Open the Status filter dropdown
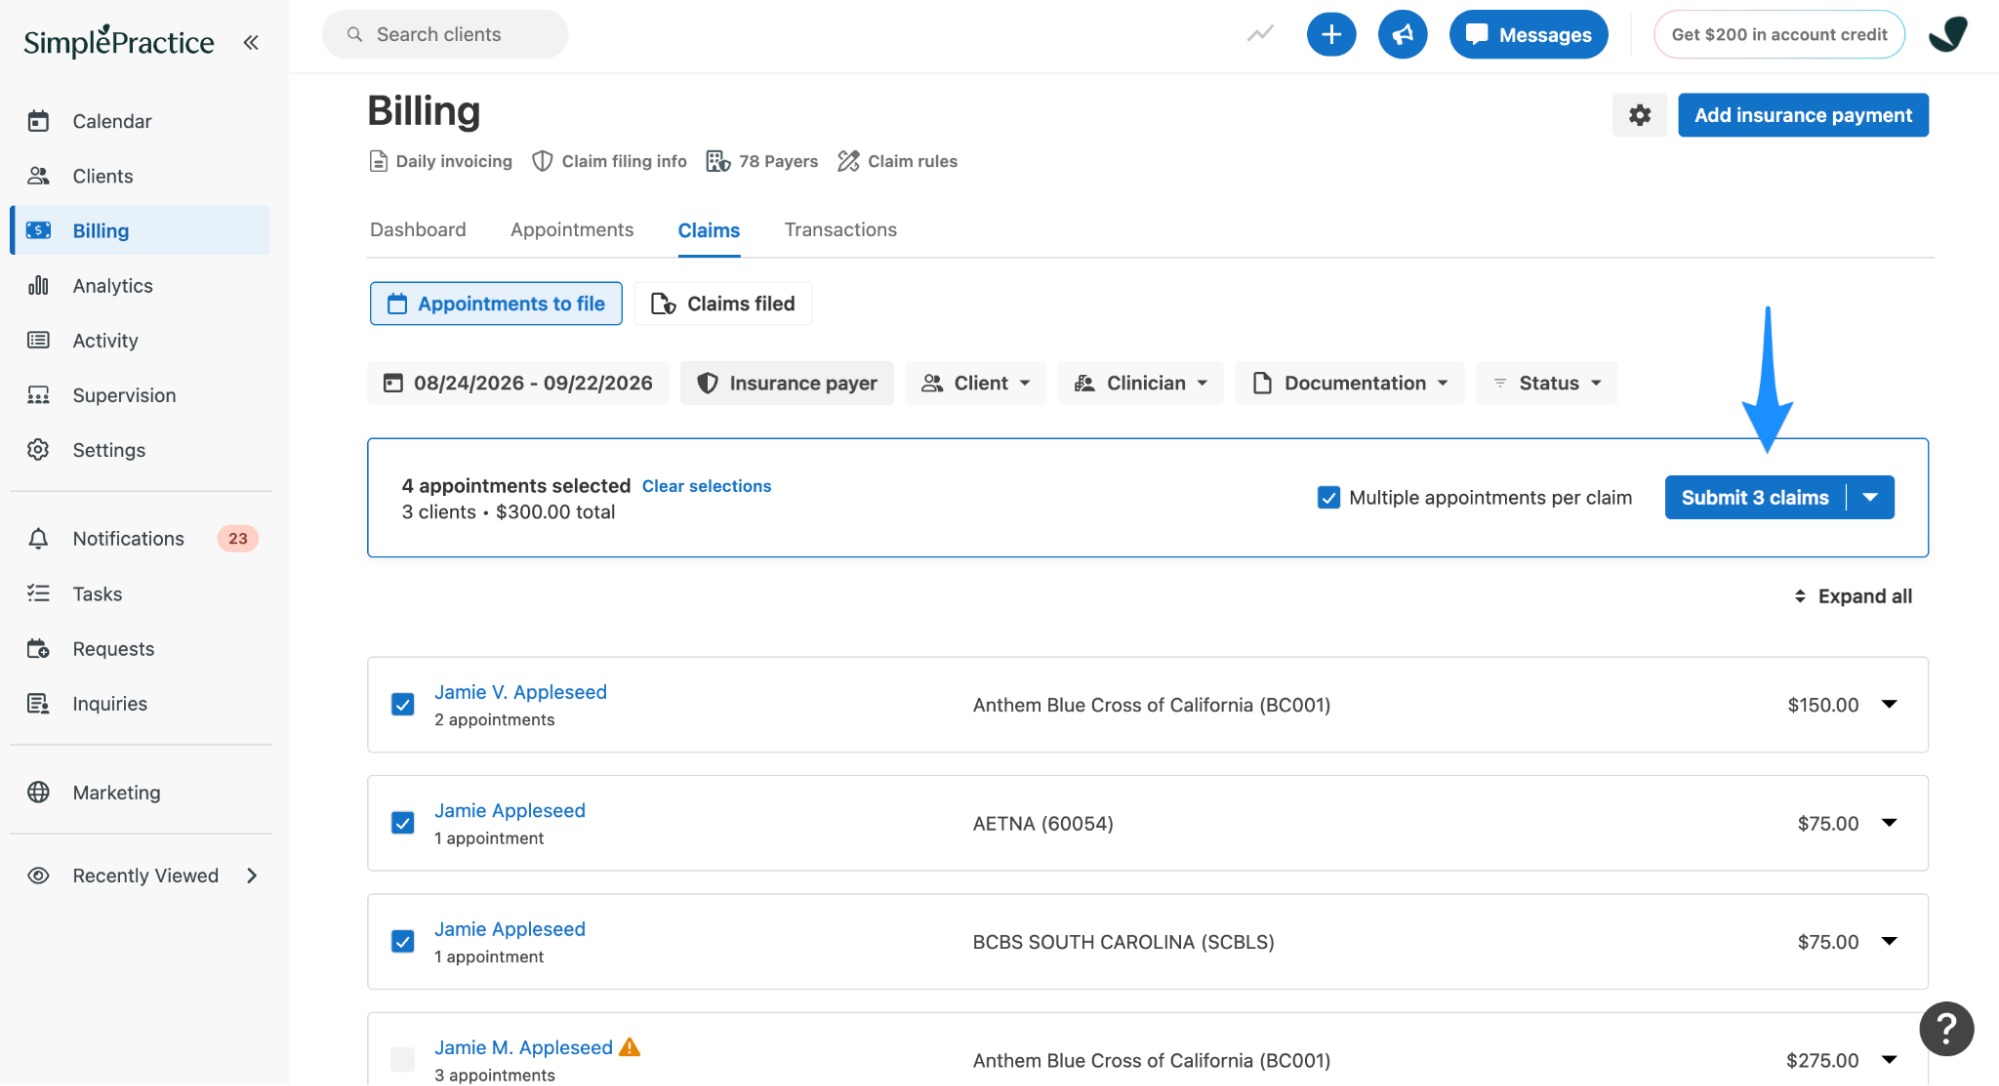Screen dimensions: 1999x1086 click(x=1546, y=383)
